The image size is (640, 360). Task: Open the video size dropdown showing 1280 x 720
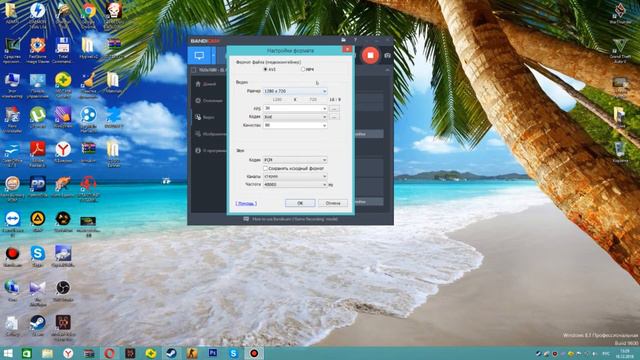click(x=295, y=91)
